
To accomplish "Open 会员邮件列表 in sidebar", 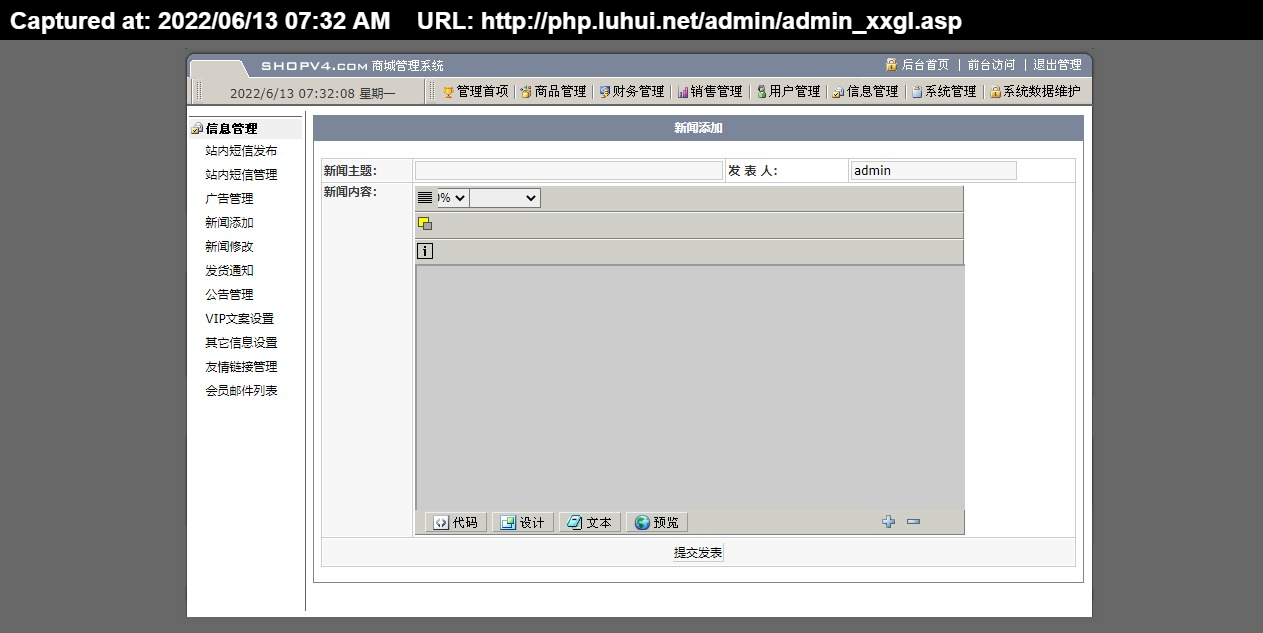I will pos(241,391).
